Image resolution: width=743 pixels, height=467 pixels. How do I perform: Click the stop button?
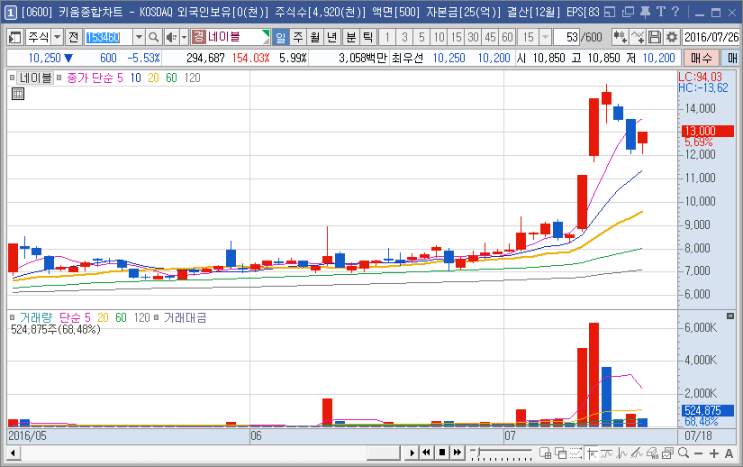click(442, 453)
